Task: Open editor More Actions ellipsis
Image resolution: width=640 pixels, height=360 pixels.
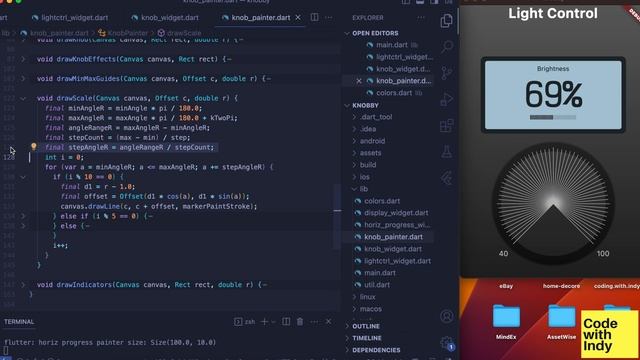Action: coord(329,18)
